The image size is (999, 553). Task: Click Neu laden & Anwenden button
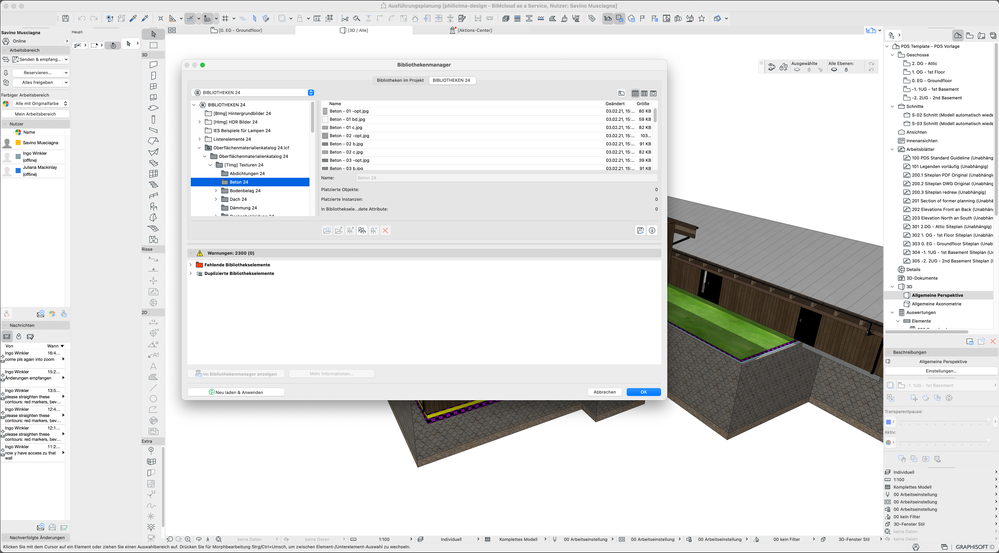[x=236, y=392]
